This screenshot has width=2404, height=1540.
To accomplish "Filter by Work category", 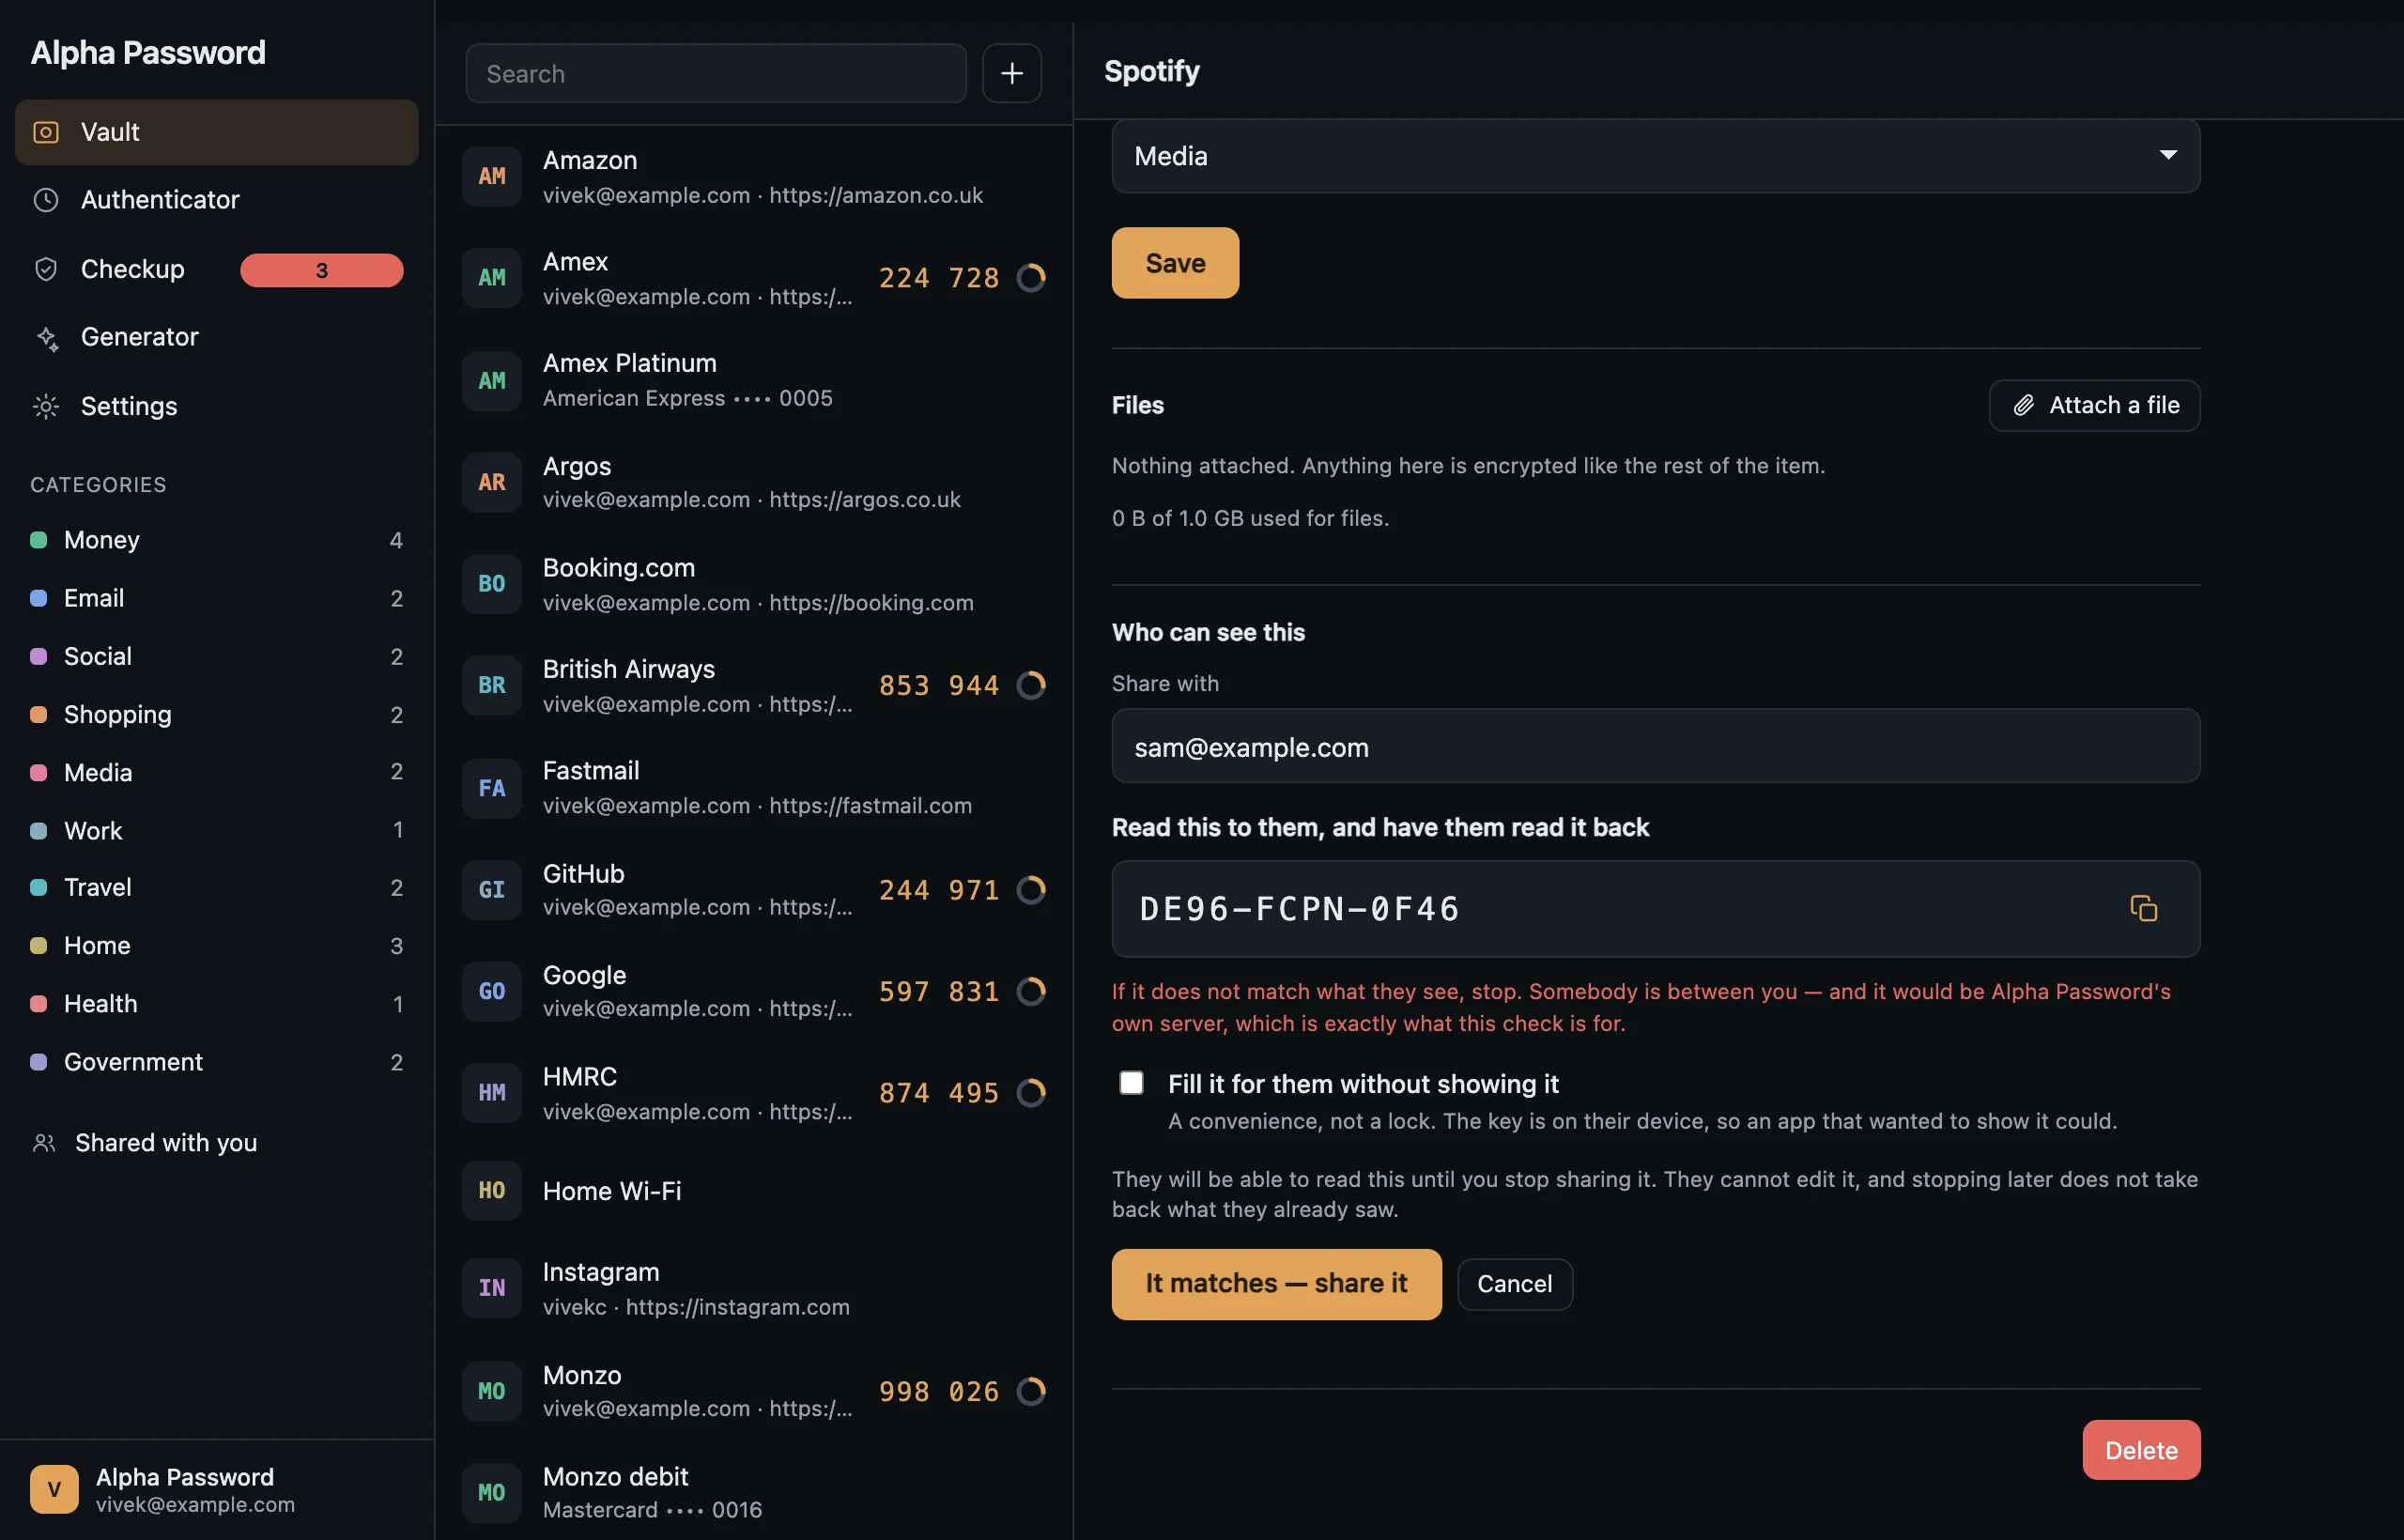I will tap(216, 830).
